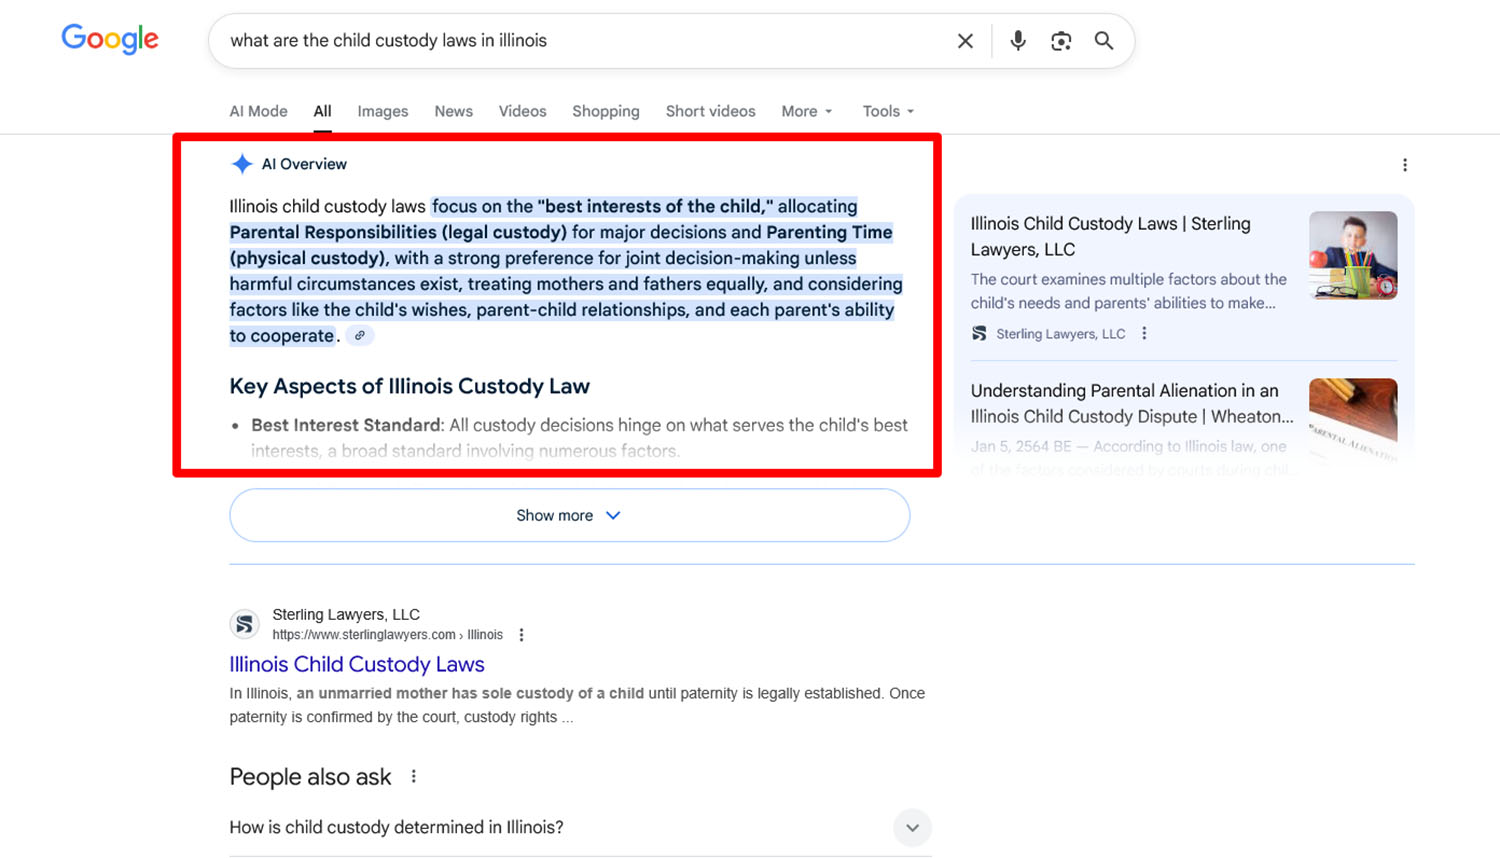Switch to the Images tab

(x=383, y=111)
